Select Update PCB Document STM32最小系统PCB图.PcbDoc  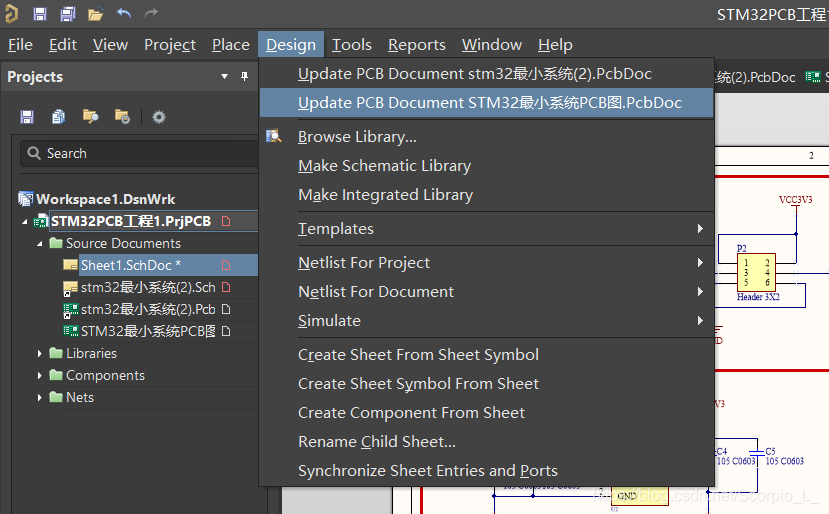(489, 103)
